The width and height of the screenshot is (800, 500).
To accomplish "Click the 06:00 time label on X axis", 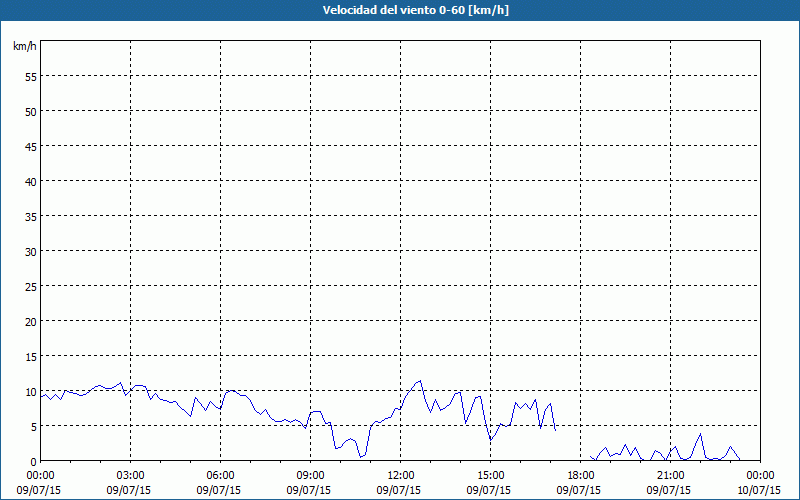I will click(220, 476).
